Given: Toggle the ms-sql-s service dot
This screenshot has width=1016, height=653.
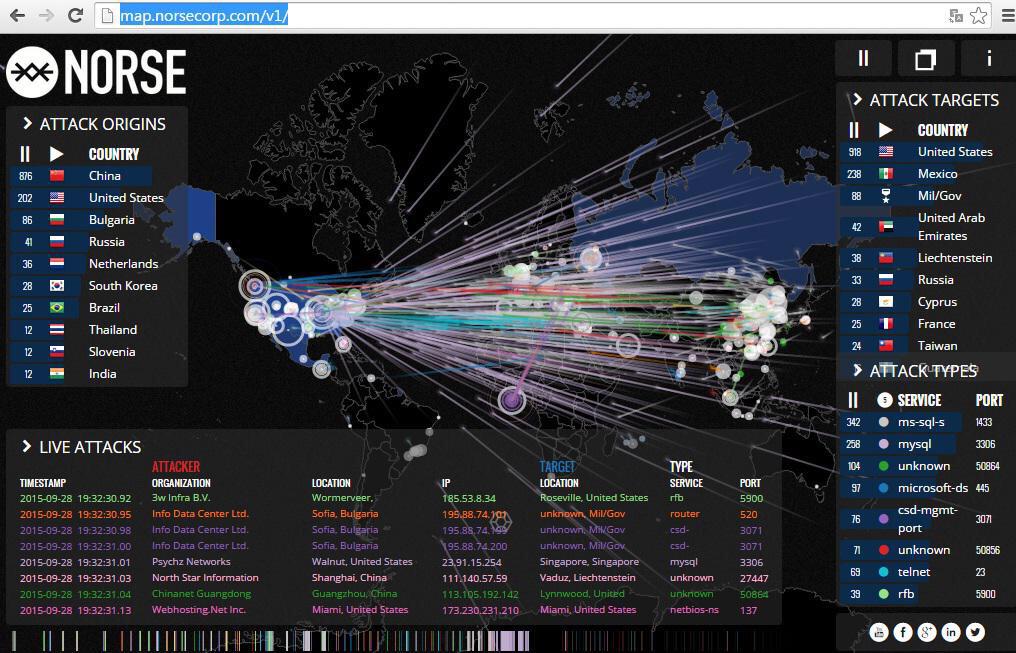Looking at the screenshot, I should point(883,422).
